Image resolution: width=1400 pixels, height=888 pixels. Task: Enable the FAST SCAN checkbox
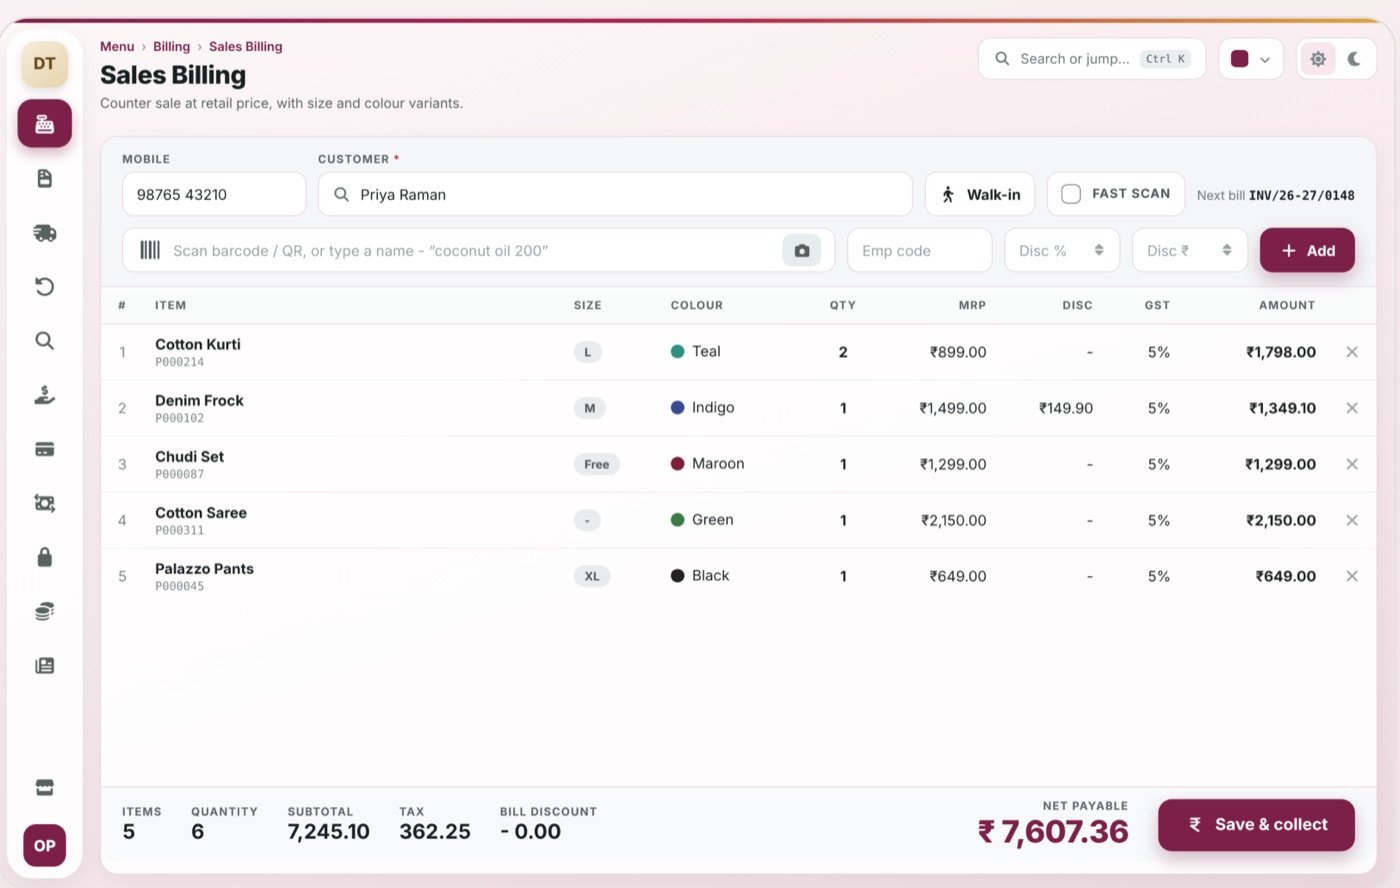point(1071,194)
